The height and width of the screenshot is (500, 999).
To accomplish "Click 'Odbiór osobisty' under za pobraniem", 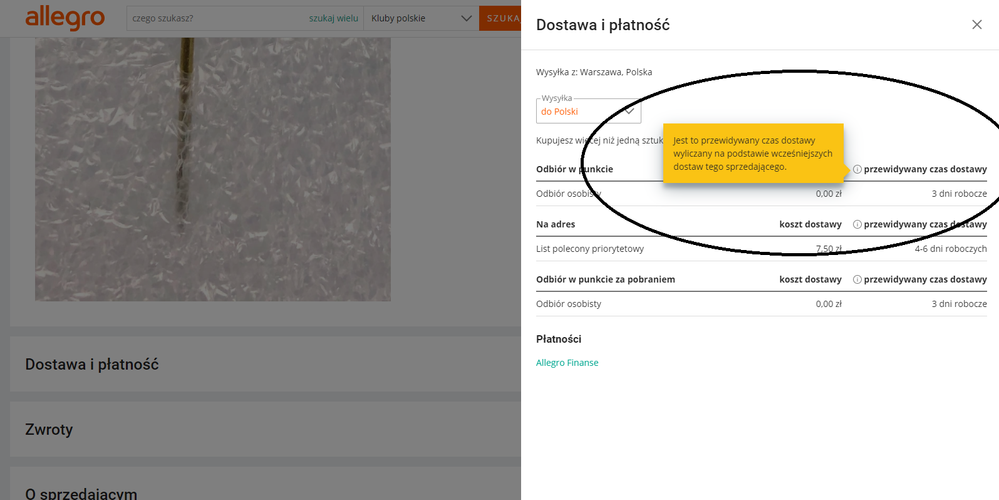I will pyautogui.click(x=568, y=304).
